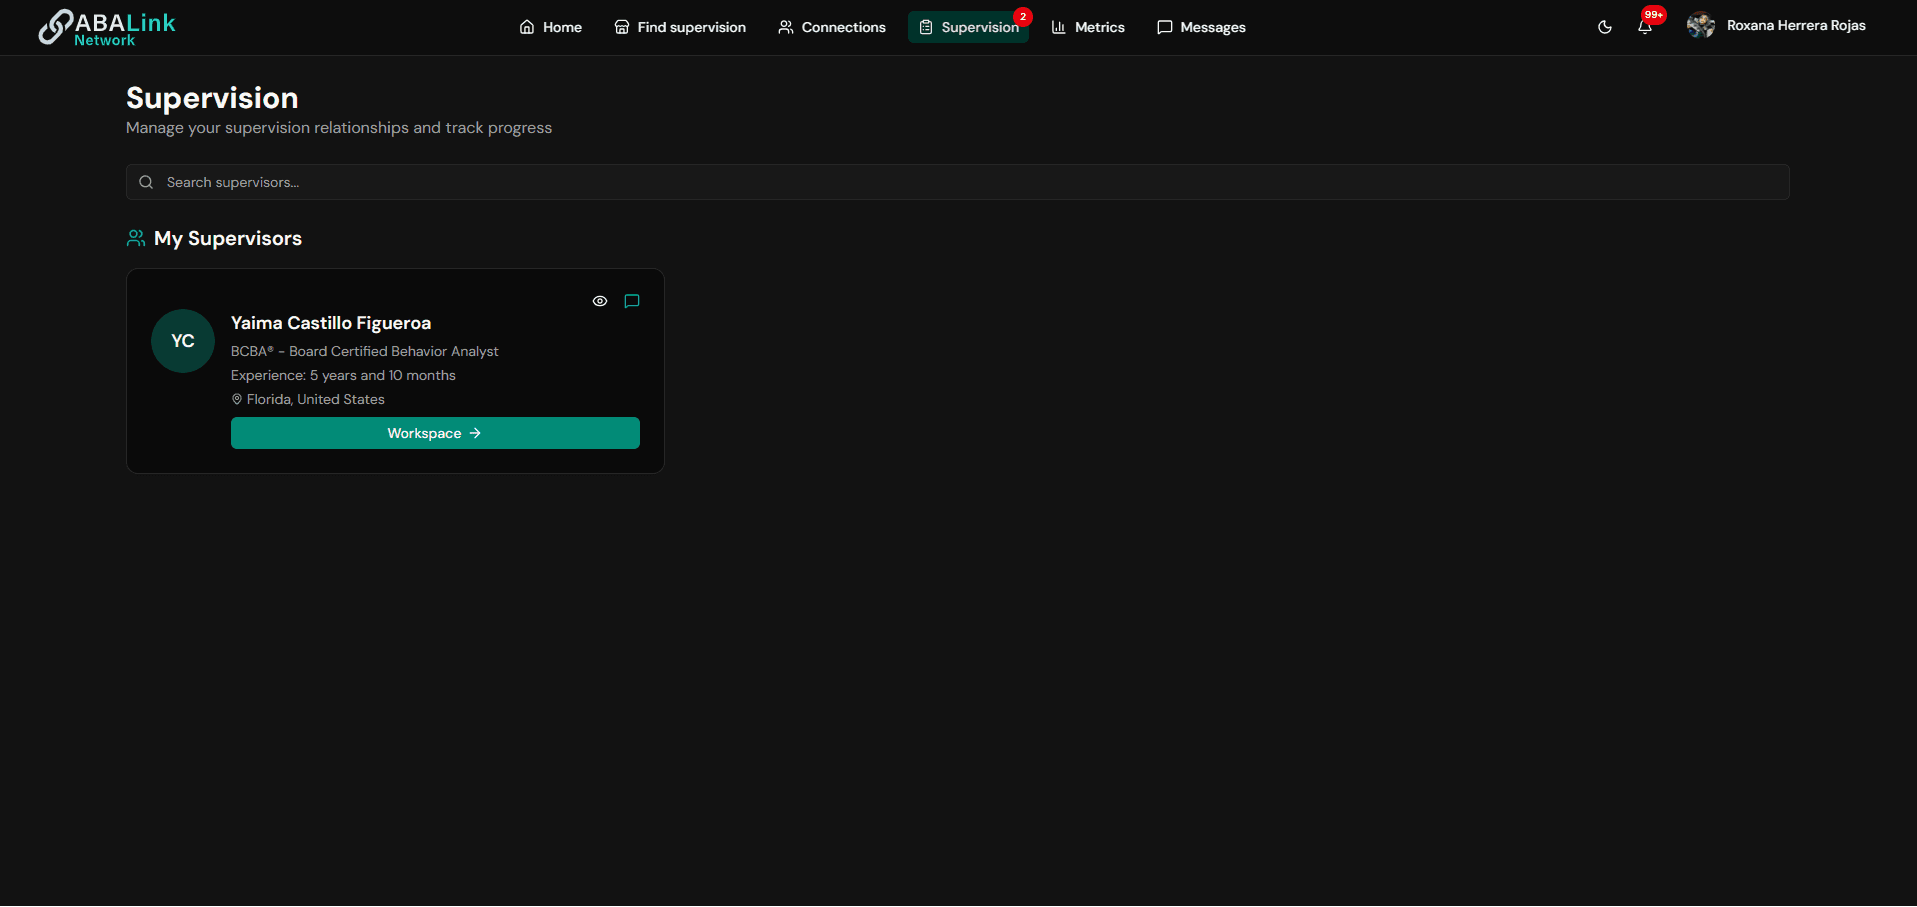Focus the Search supervisors field
The width and height of the screenshot is (1917, 907).
tap(958, 182)
